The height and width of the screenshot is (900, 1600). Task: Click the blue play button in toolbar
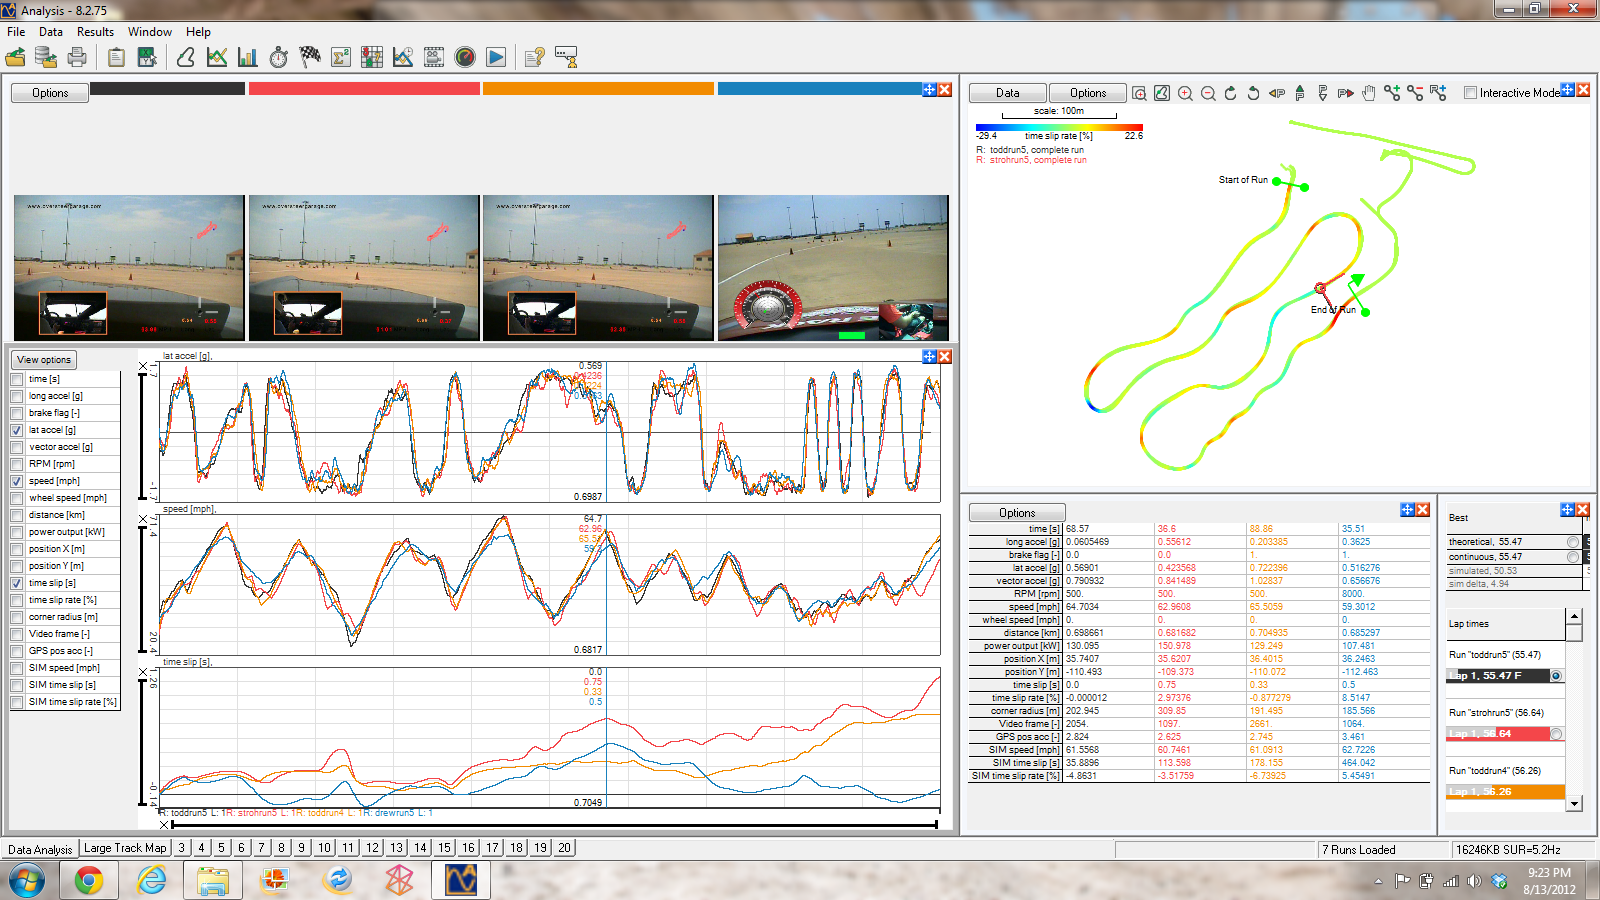click(x=496, y=58)
